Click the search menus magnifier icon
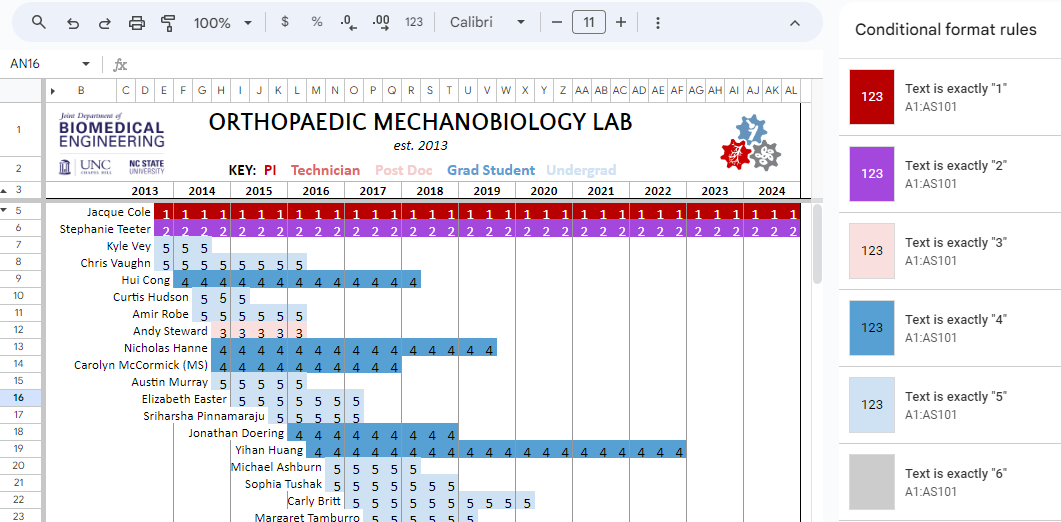The height and width of the screenshot is (522, 1061). tap(39, 22)
